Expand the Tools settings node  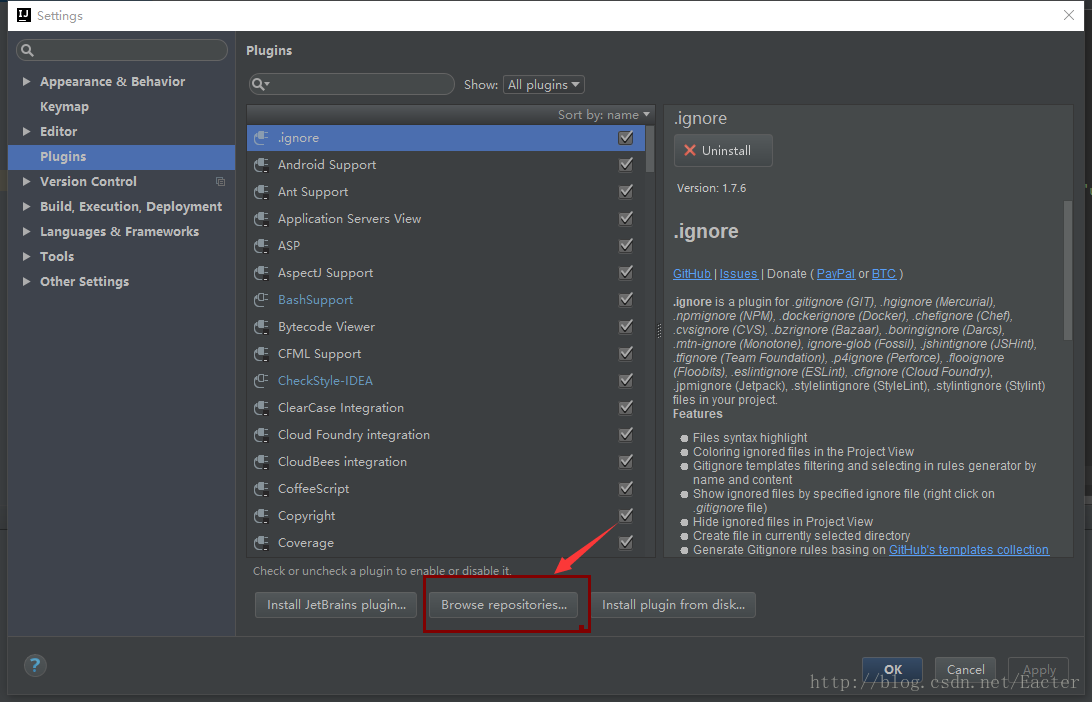click(26, 257)
